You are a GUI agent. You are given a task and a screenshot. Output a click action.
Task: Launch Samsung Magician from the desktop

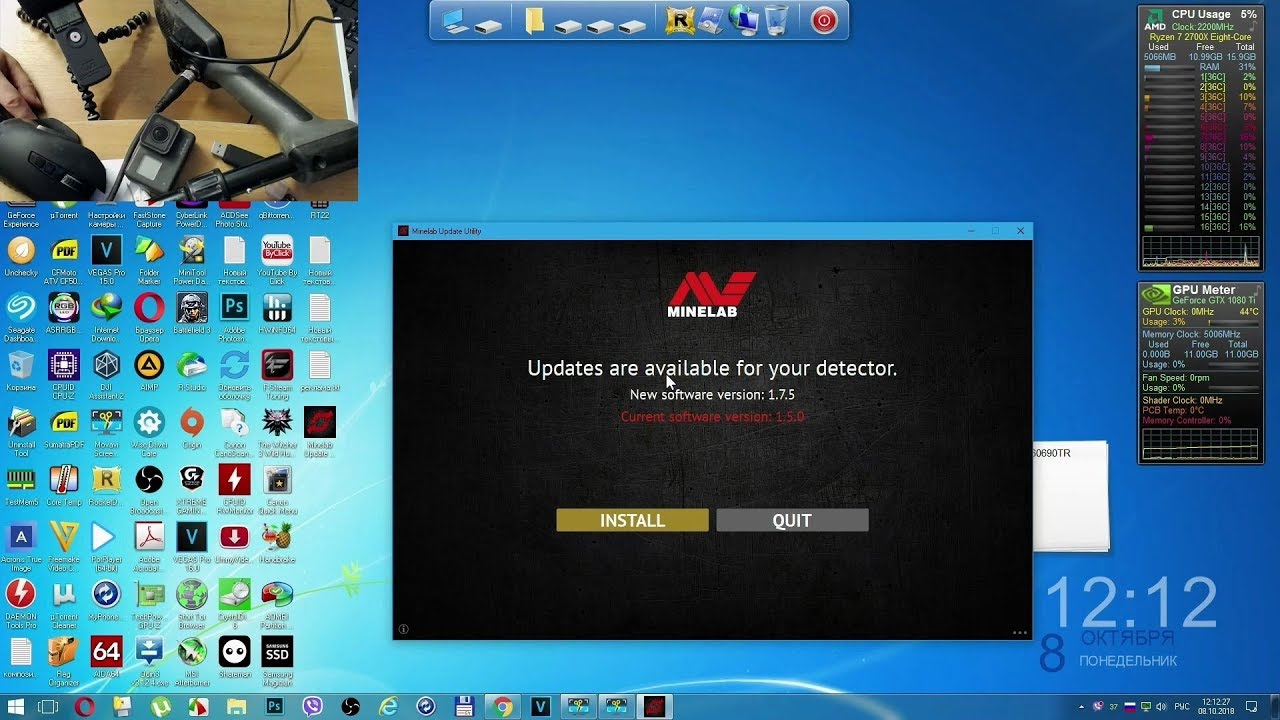[277, 660]
